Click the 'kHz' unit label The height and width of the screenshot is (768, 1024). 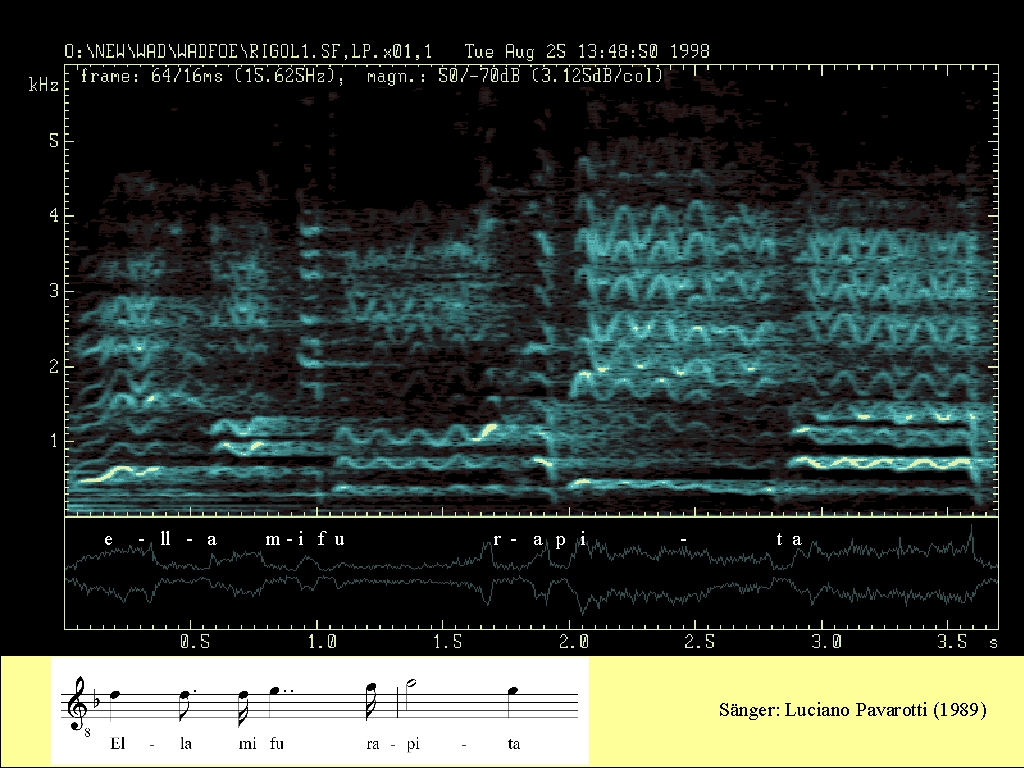coord(45,86)
